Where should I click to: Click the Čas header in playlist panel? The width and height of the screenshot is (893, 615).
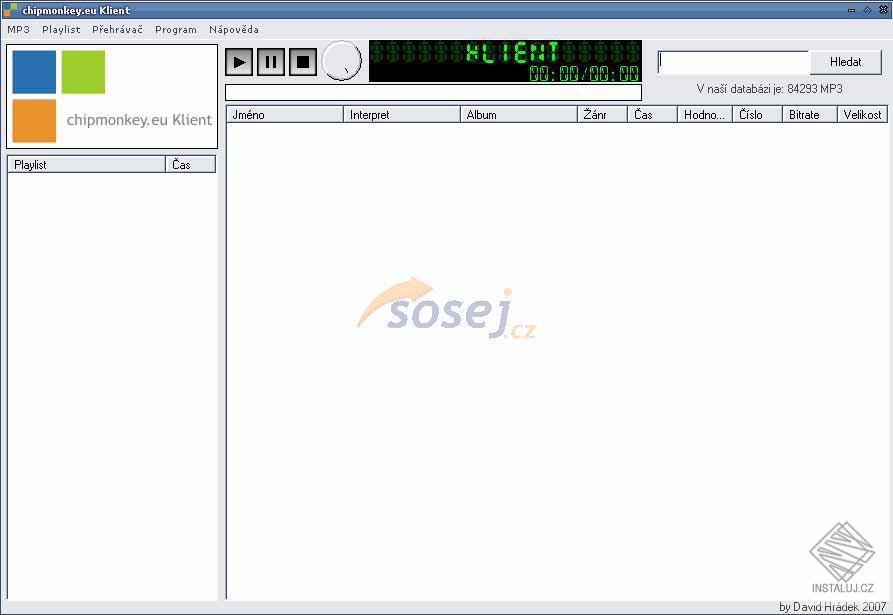191,165
